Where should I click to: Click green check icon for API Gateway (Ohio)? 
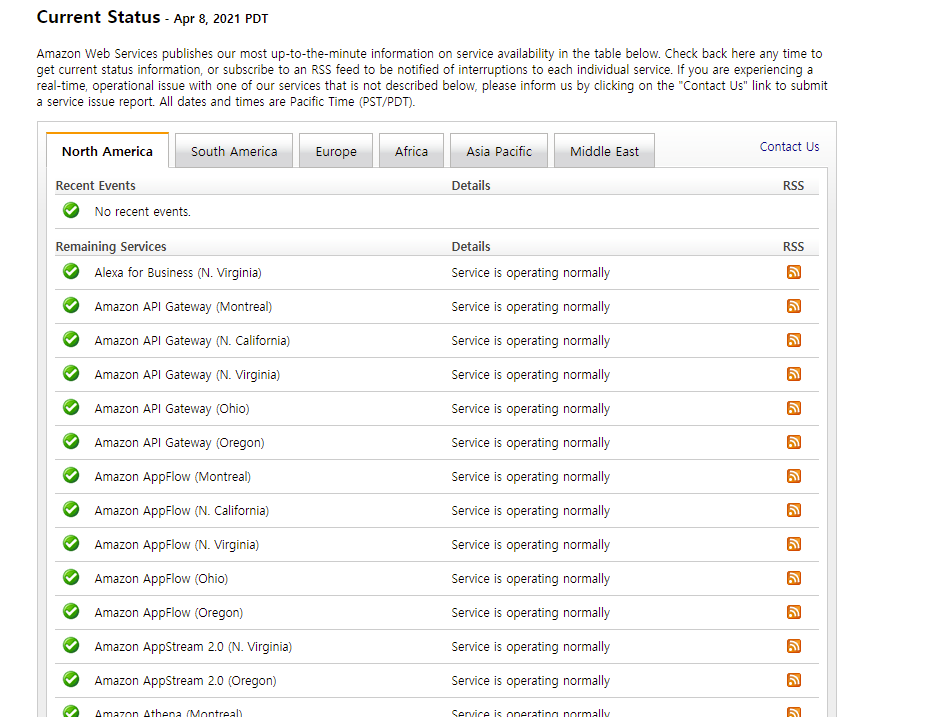coord(71,407)
